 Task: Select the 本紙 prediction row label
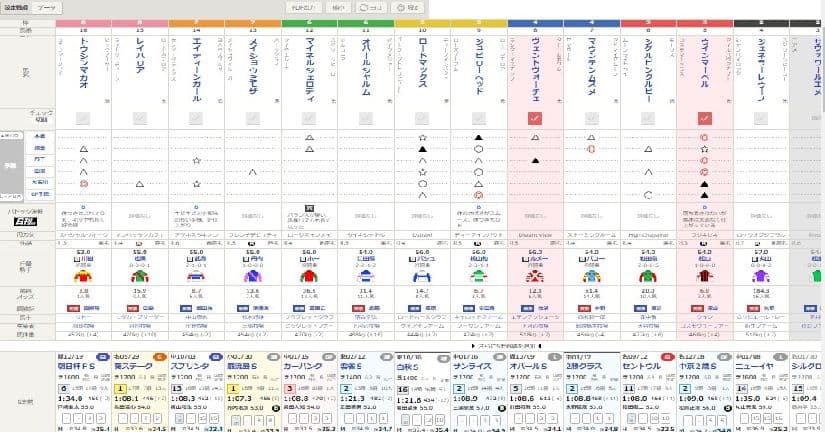click(x=39, y=136)
